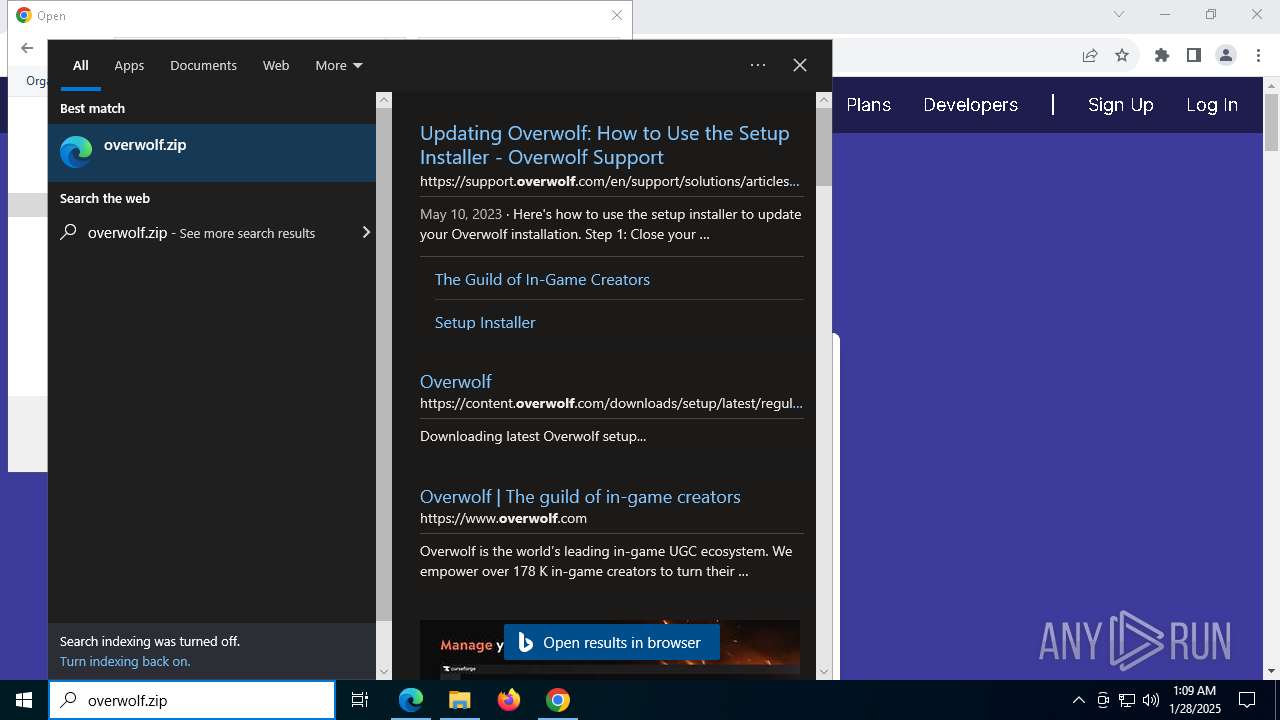The image size is (1280, 720).
Task: Click Chrome's share page icon
Action: click(1090, 56)
